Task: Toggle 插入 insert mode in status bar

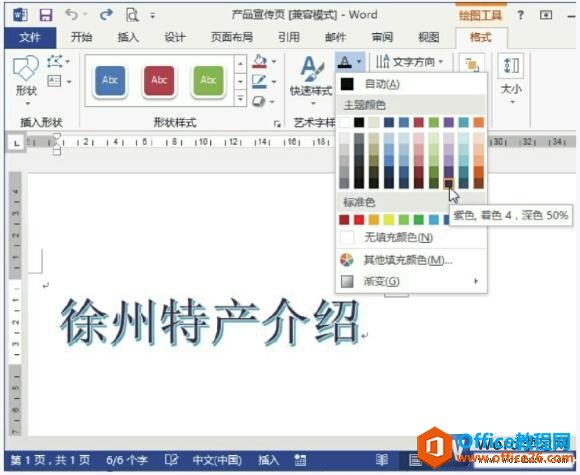Action: tap(268, 460)
